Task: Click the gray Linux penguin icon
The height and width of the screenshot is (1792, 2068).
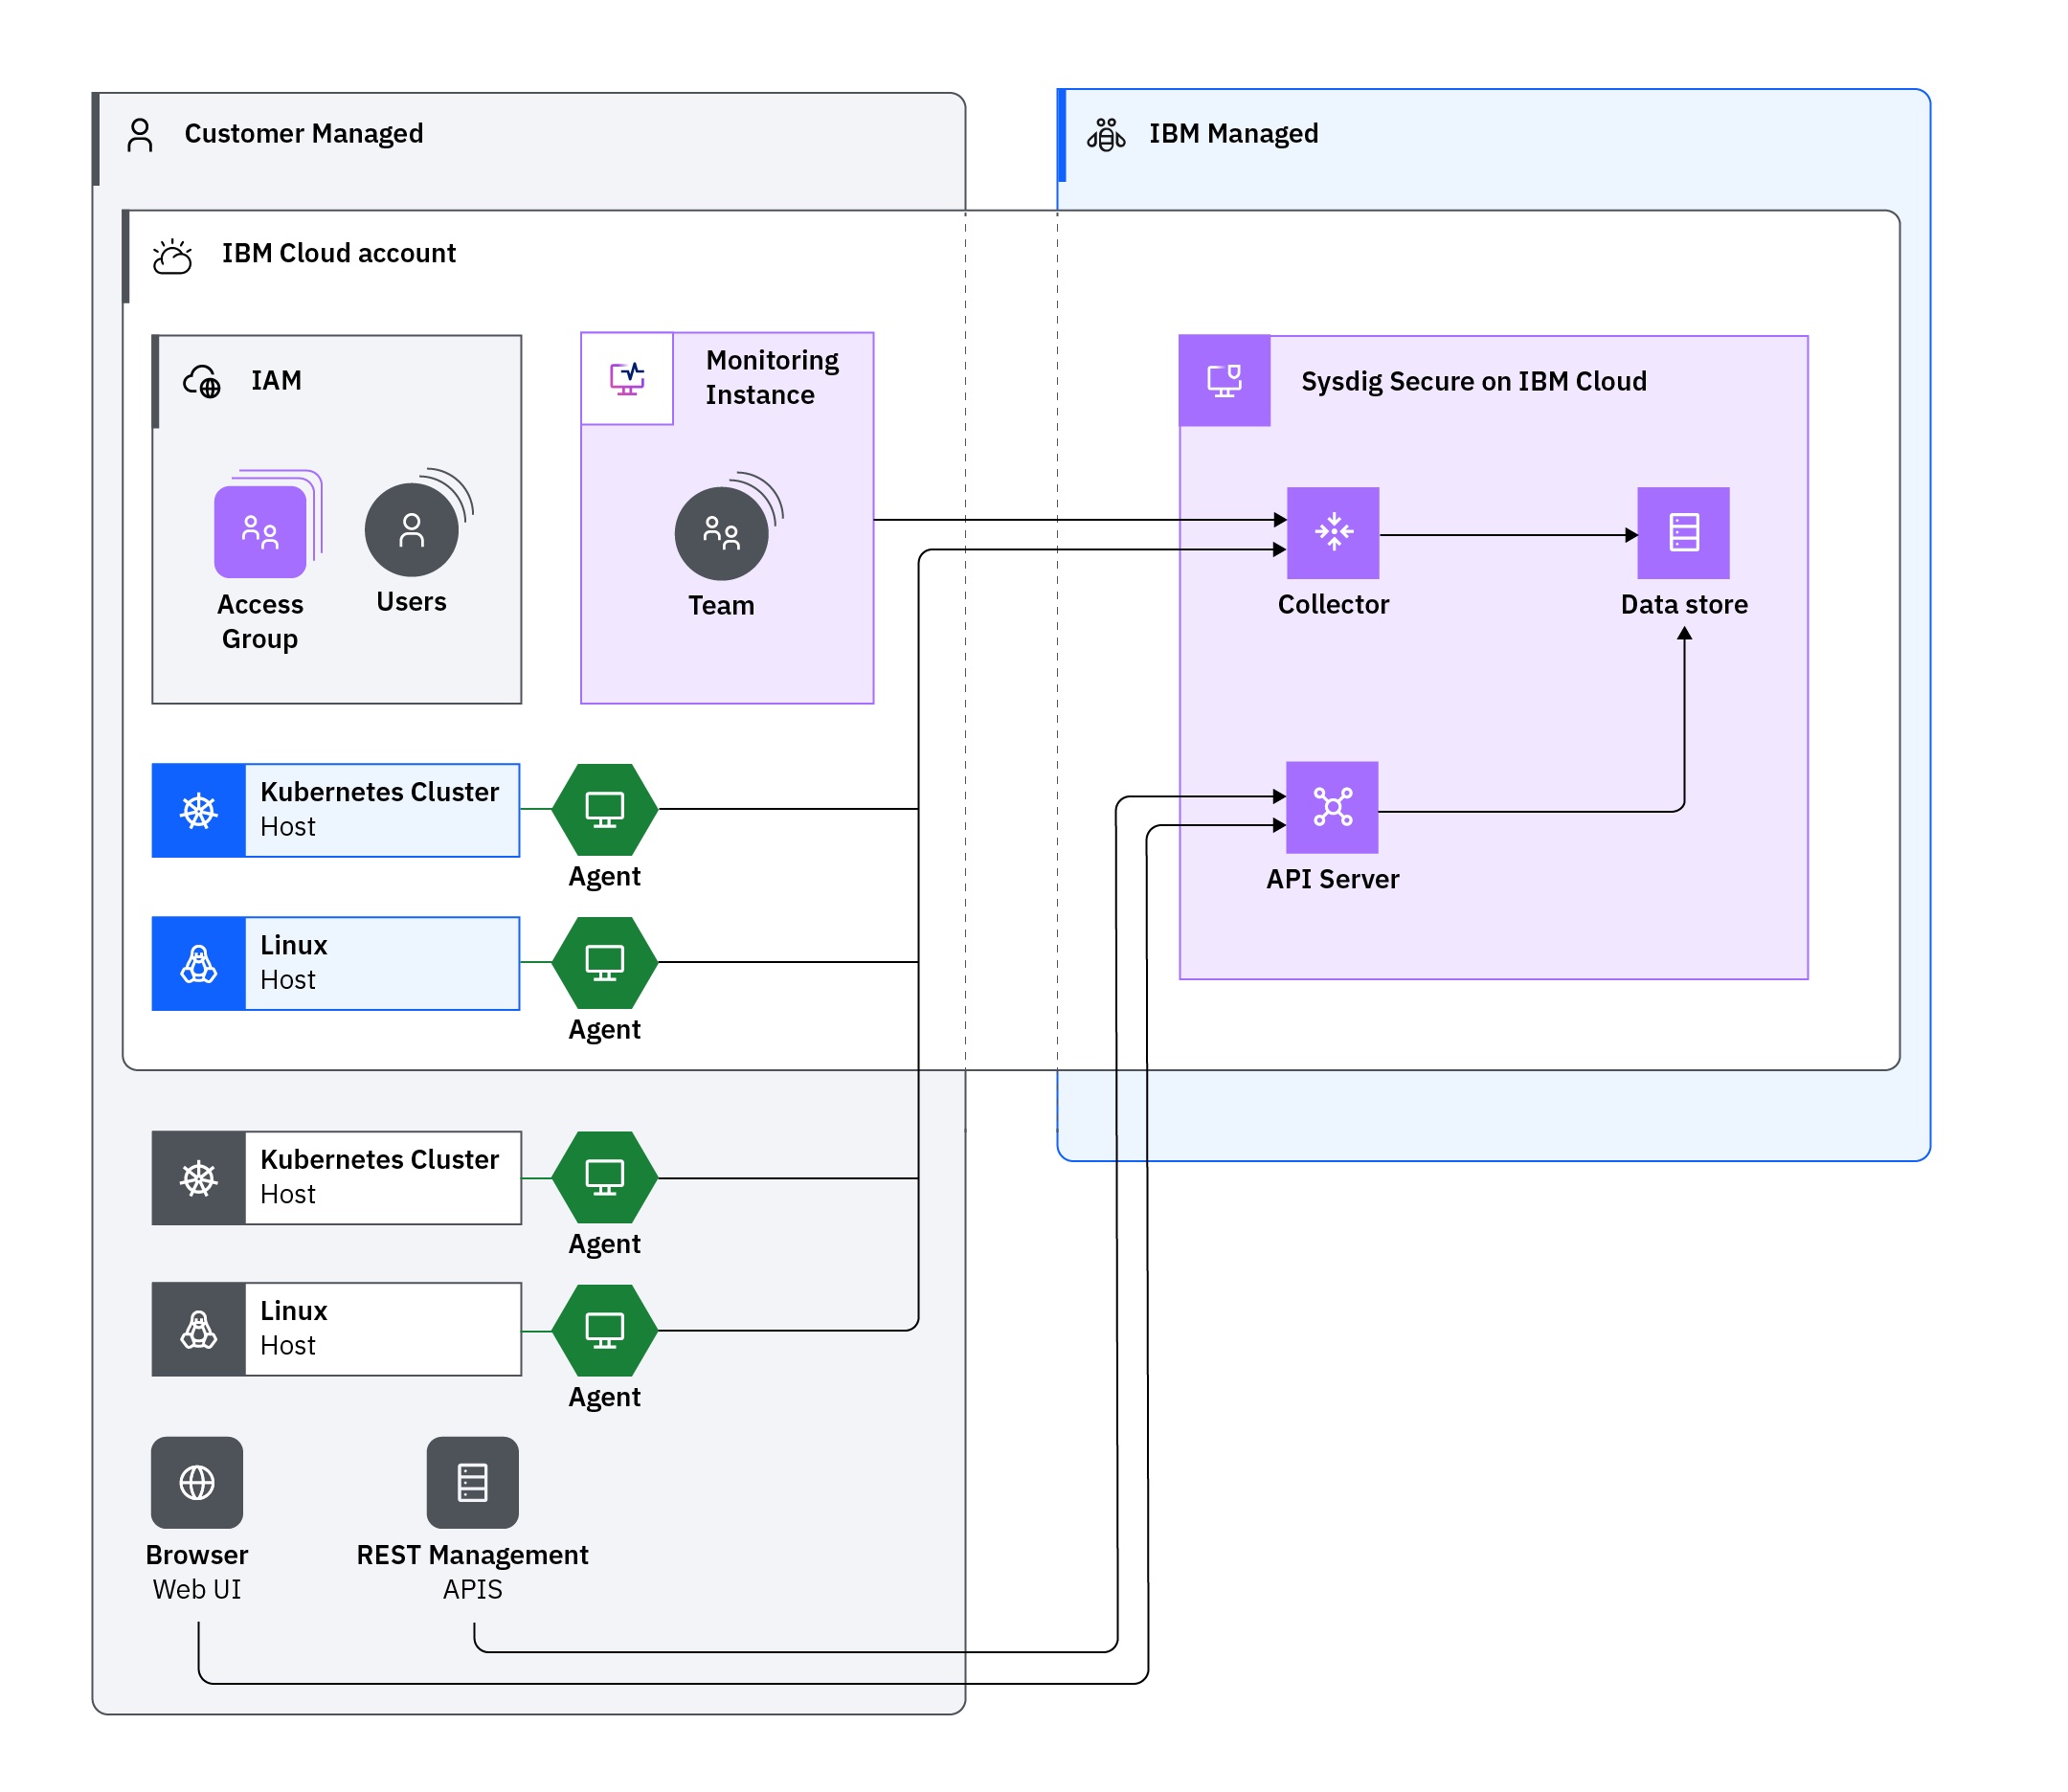Action: coord(199,1330)
